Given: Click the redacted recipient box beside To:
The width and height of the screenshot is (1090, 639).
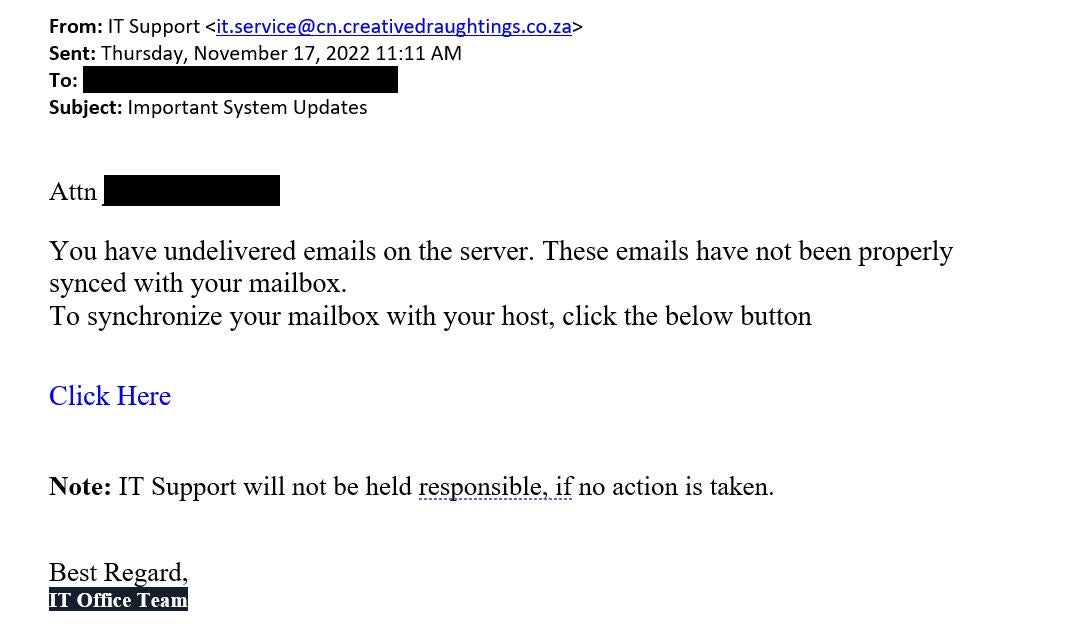Looking at the screenshot, I should click(240, 80).
